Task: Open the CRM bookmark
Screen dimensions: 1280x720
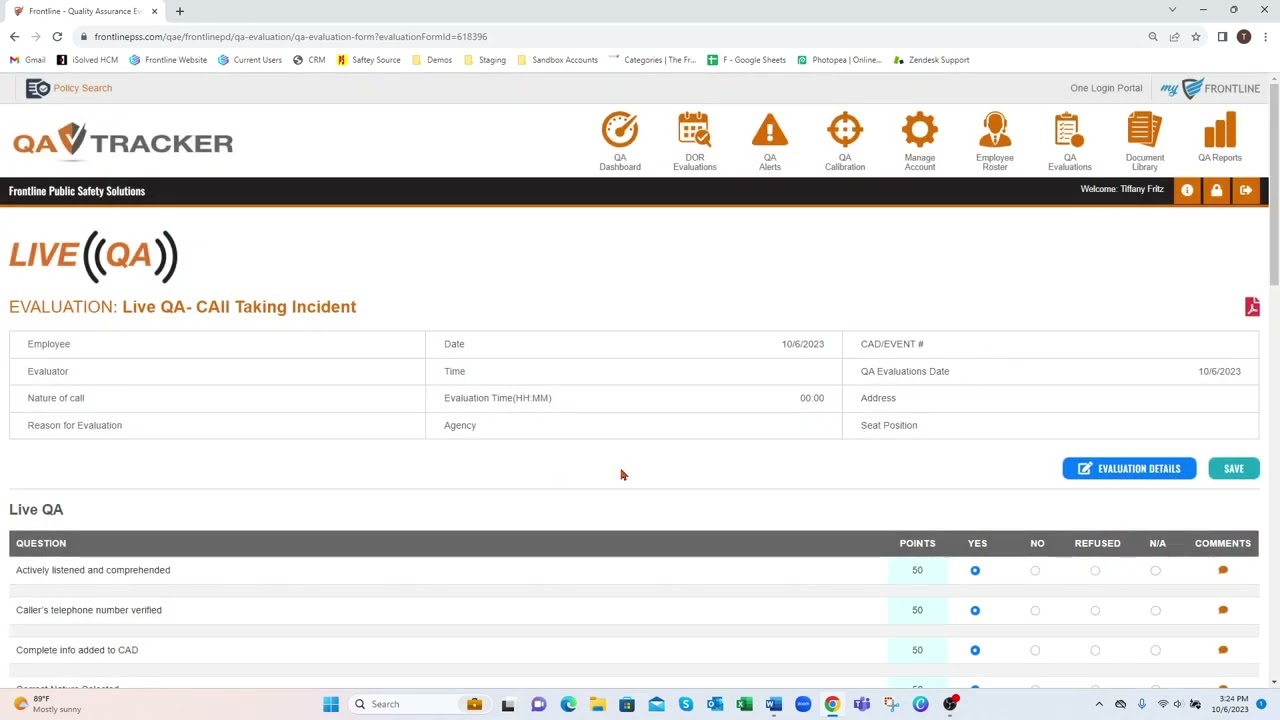Action: tap(309, 60)
